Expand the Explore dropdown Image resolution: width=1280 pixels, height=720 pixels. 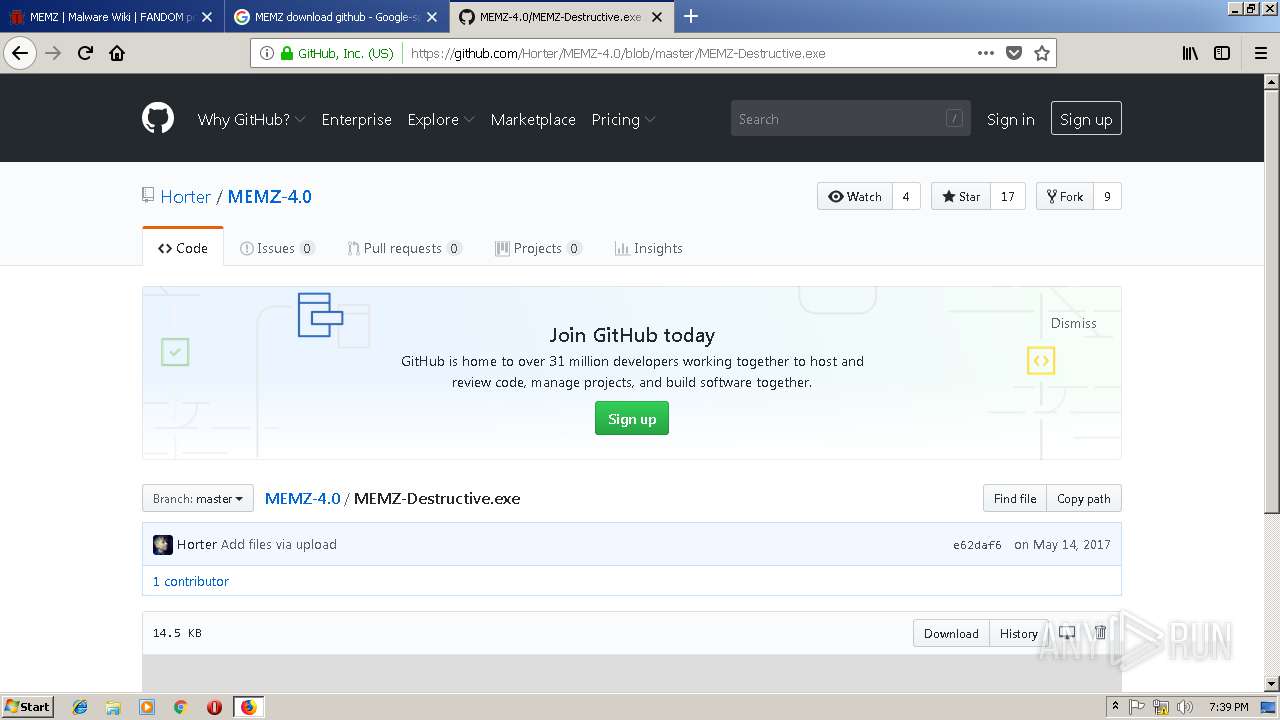tap(441, 119)
